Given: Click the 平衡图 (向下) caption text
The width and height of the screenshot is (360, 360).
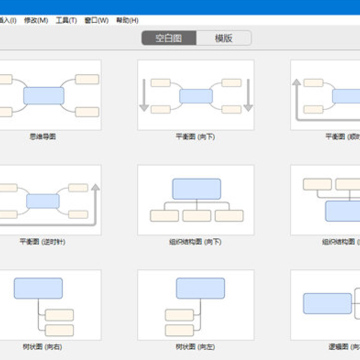Looking at the screenshot, I should click(196, 137).
